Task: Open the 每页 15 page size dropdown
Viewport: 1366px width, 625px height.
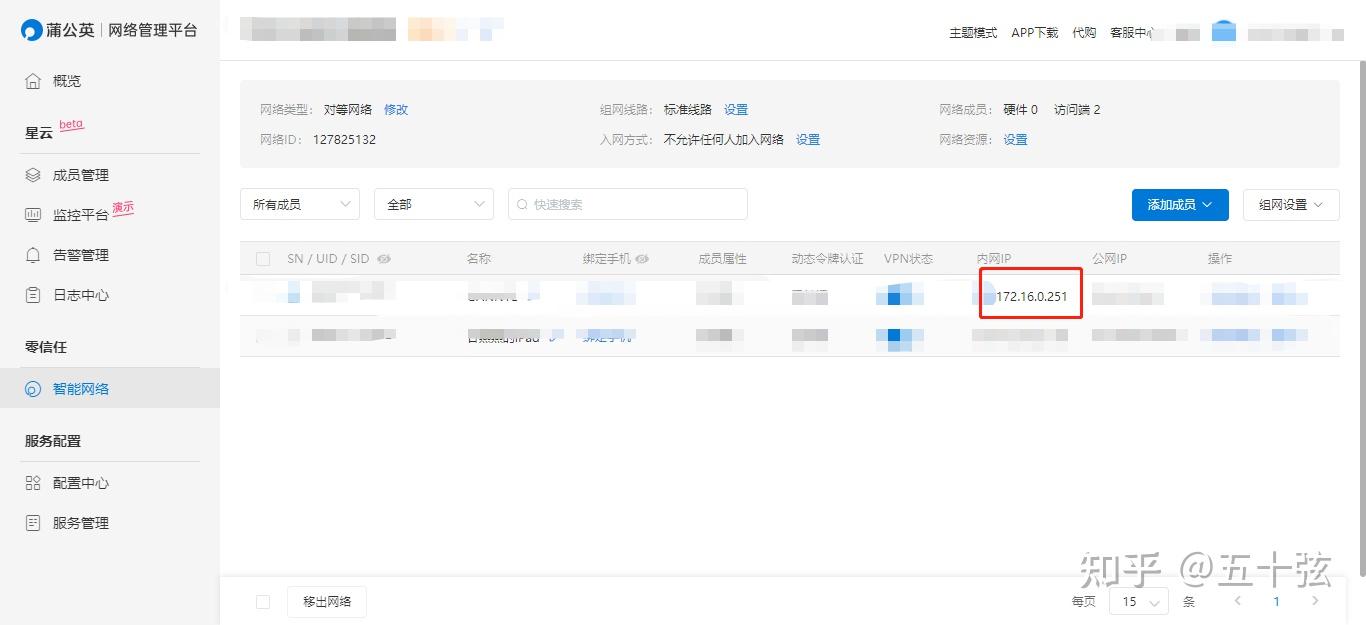Action: 1138,601
